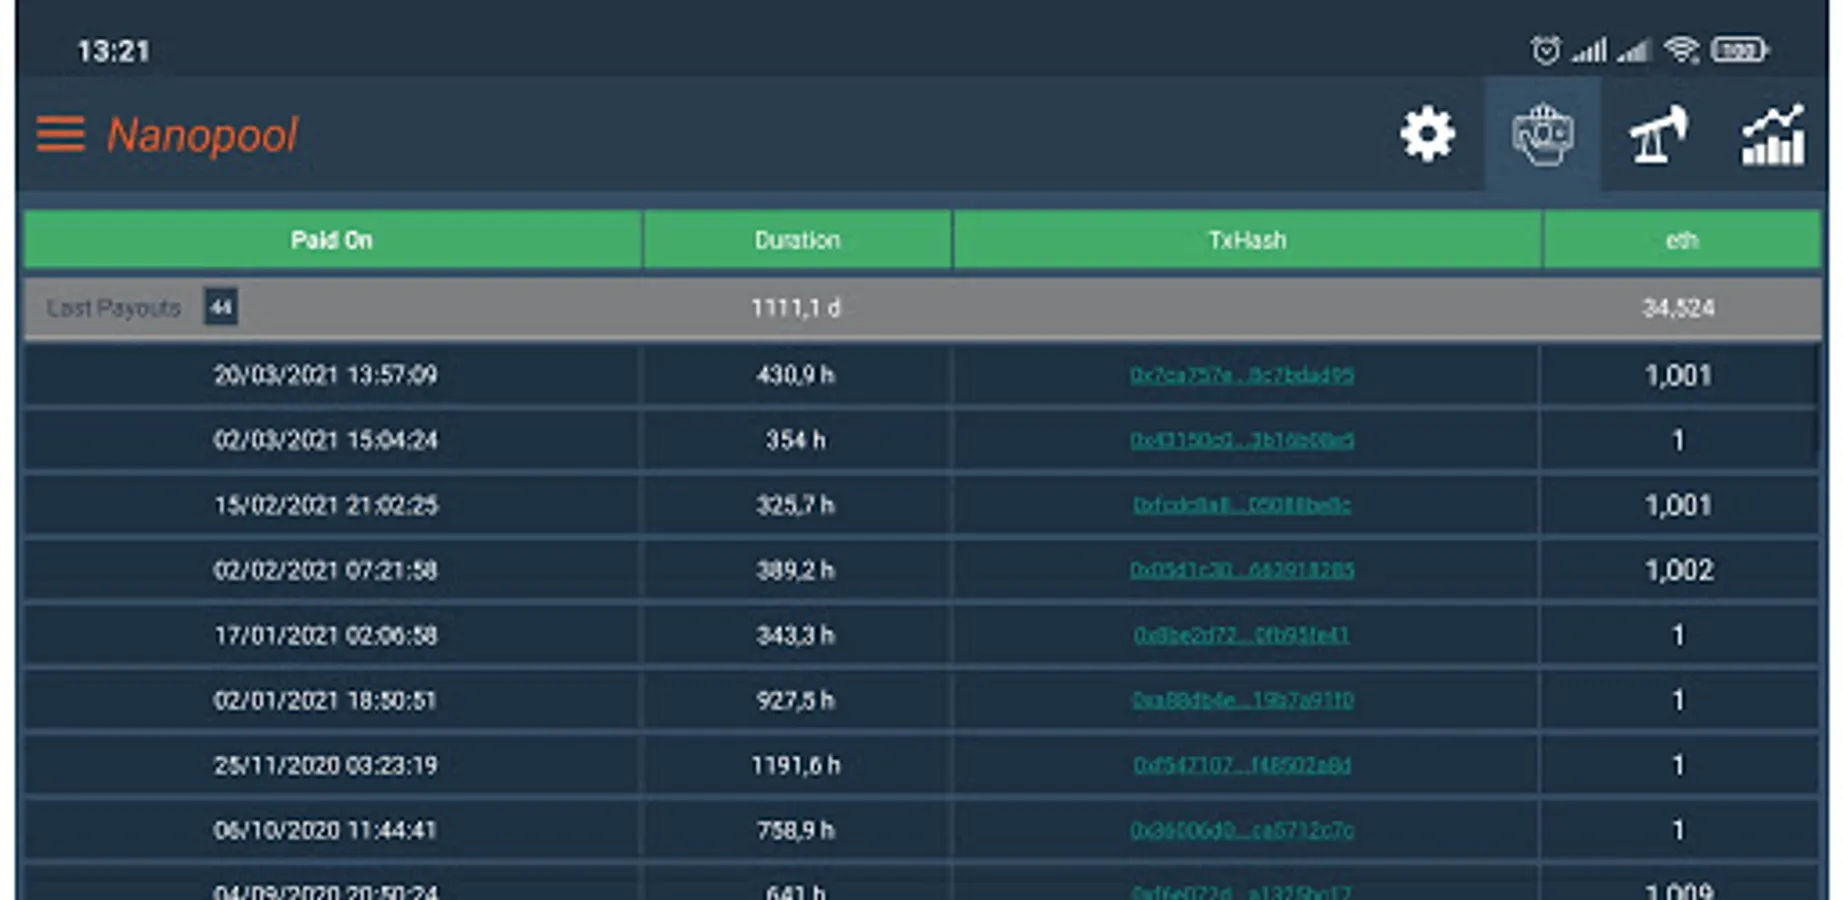Select date 02/01/2021 18:50:51

pos(326,700)
